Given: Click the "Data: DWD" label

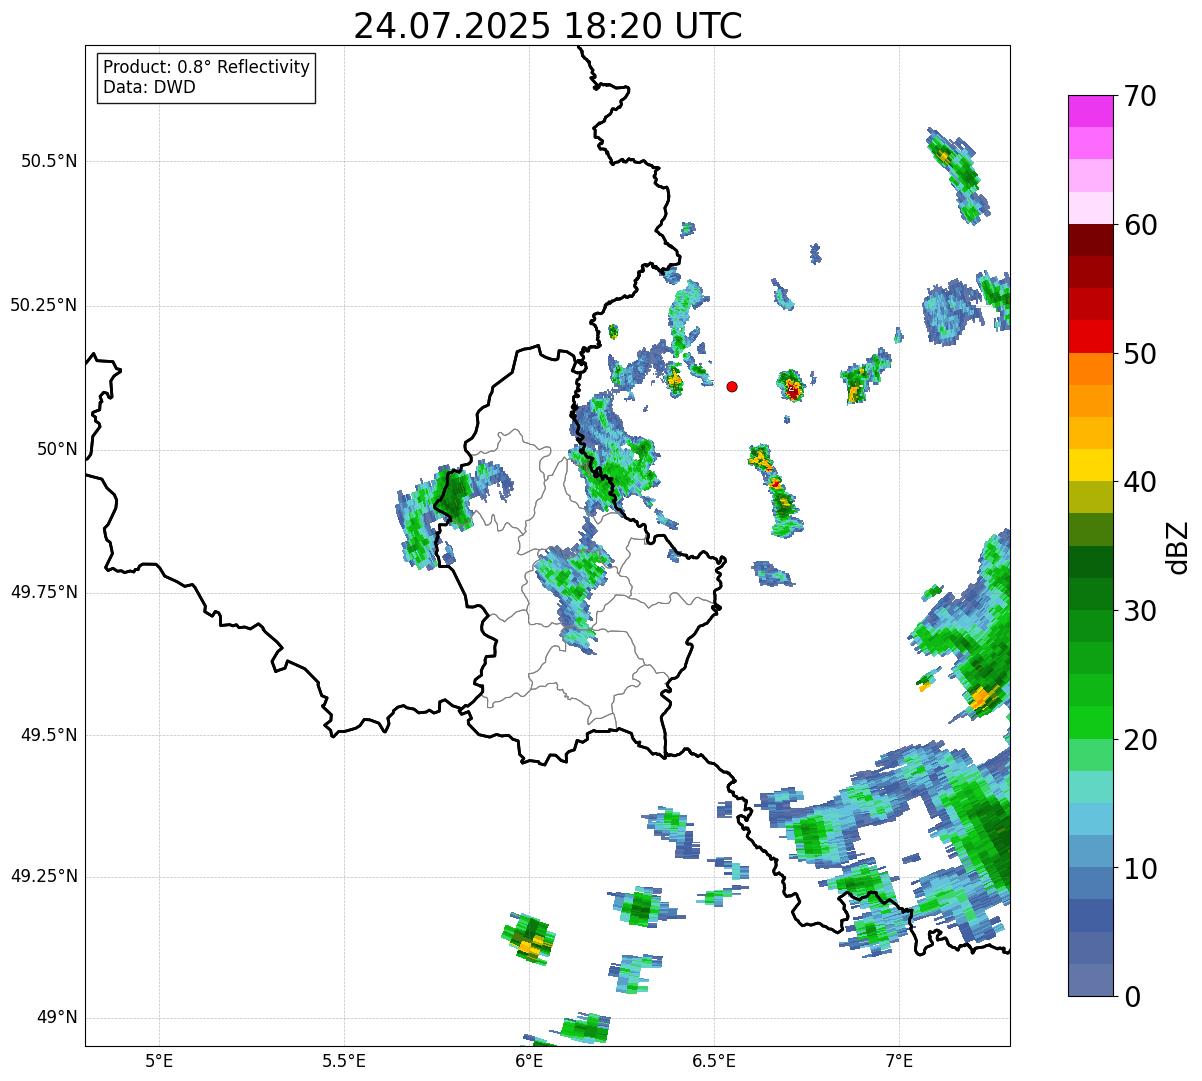Looking at the screenshot, I should click(x=149, y=87).
